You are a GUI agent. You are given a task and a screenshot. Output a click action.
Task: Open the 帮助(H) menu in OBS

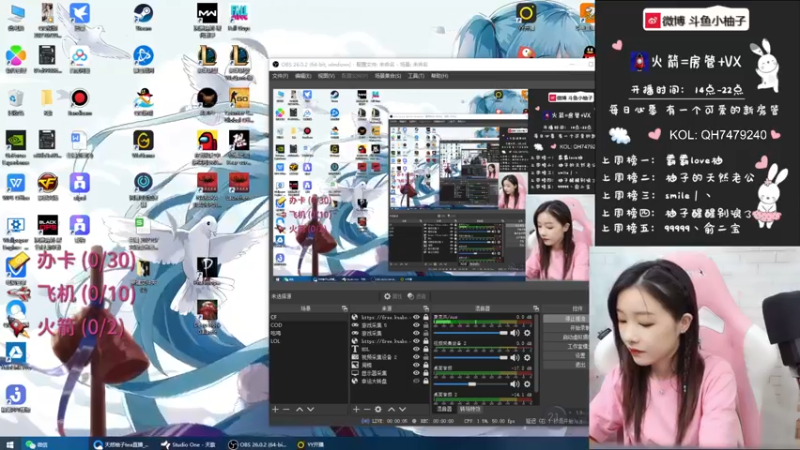click(x=439, y=76)
